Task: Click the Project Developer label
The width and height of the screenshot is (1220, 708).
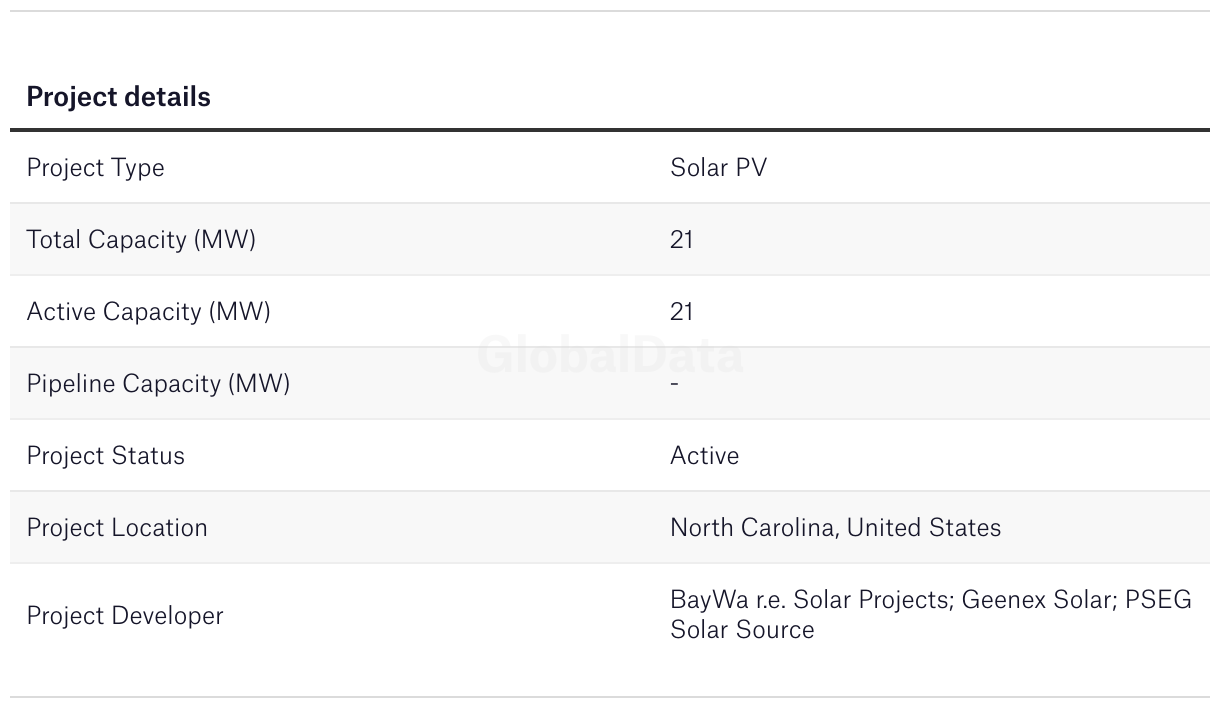Action: pyautogui.click(x=125, y=616)
